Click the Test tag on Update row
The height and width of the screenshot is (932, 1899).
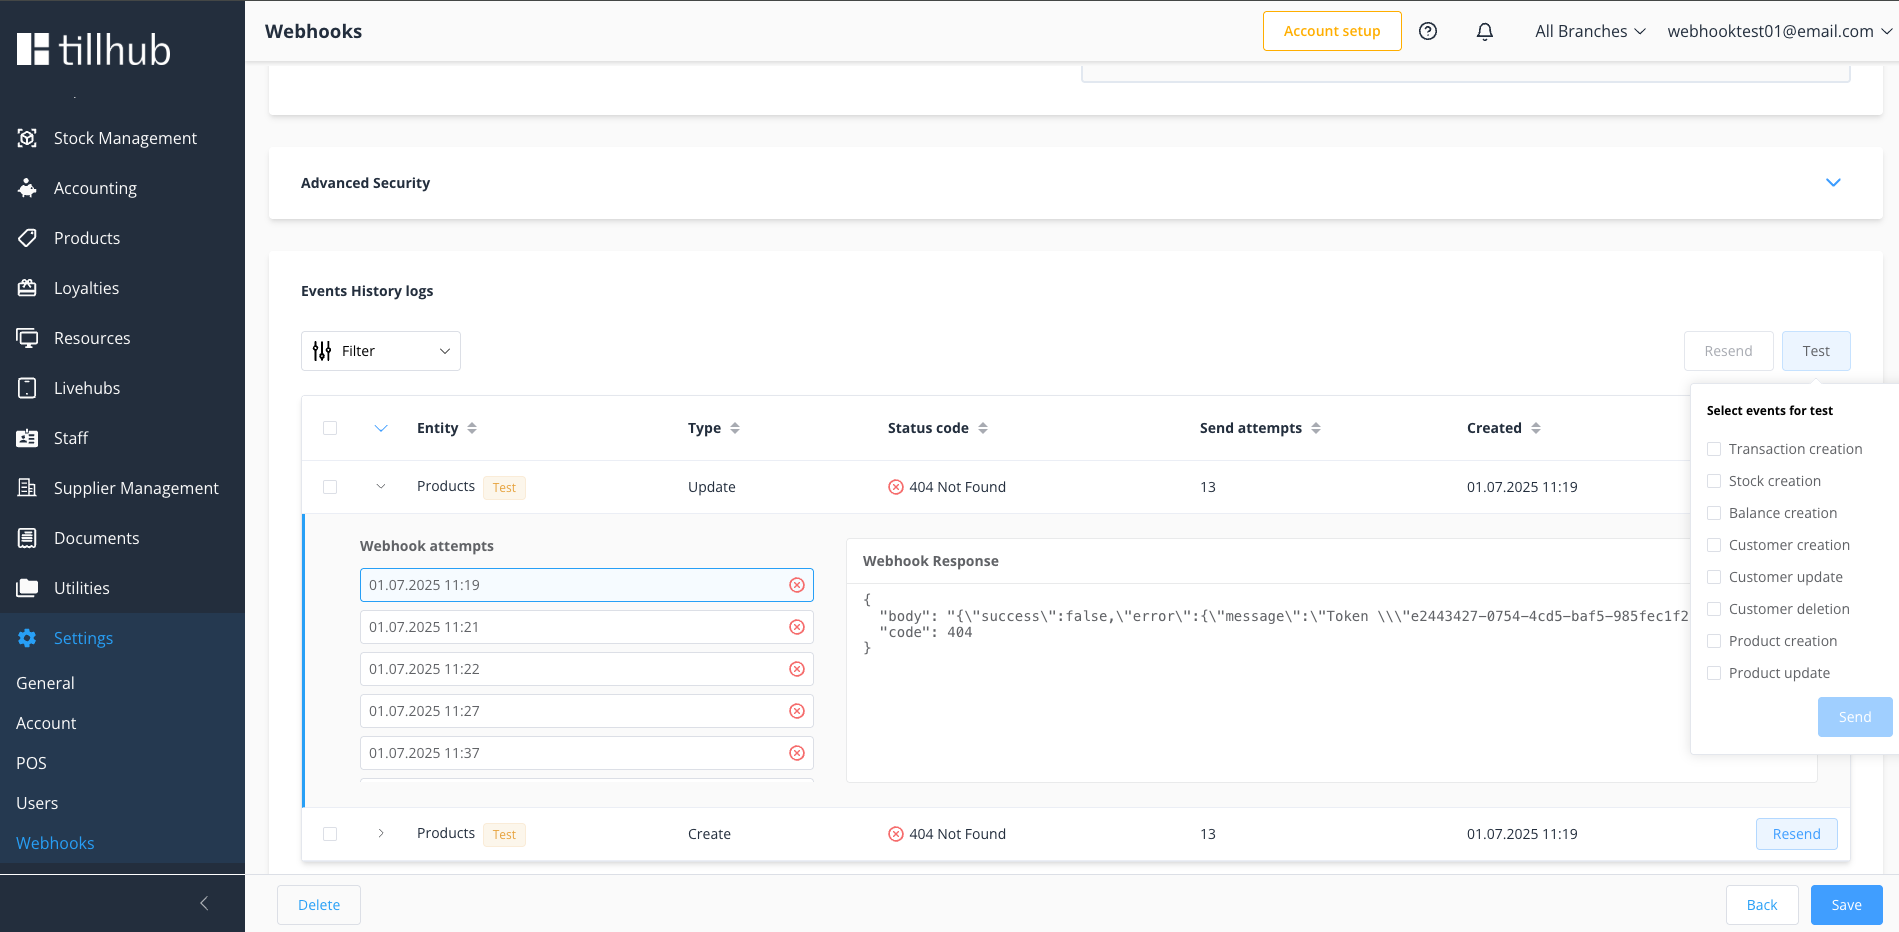504,488
